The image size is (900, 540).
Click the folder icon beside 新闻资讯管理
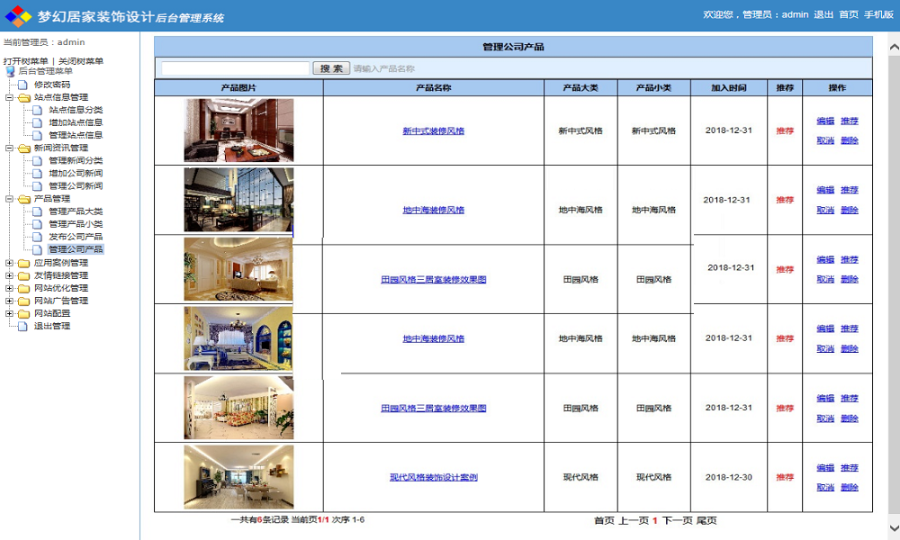tap(24, 148)
